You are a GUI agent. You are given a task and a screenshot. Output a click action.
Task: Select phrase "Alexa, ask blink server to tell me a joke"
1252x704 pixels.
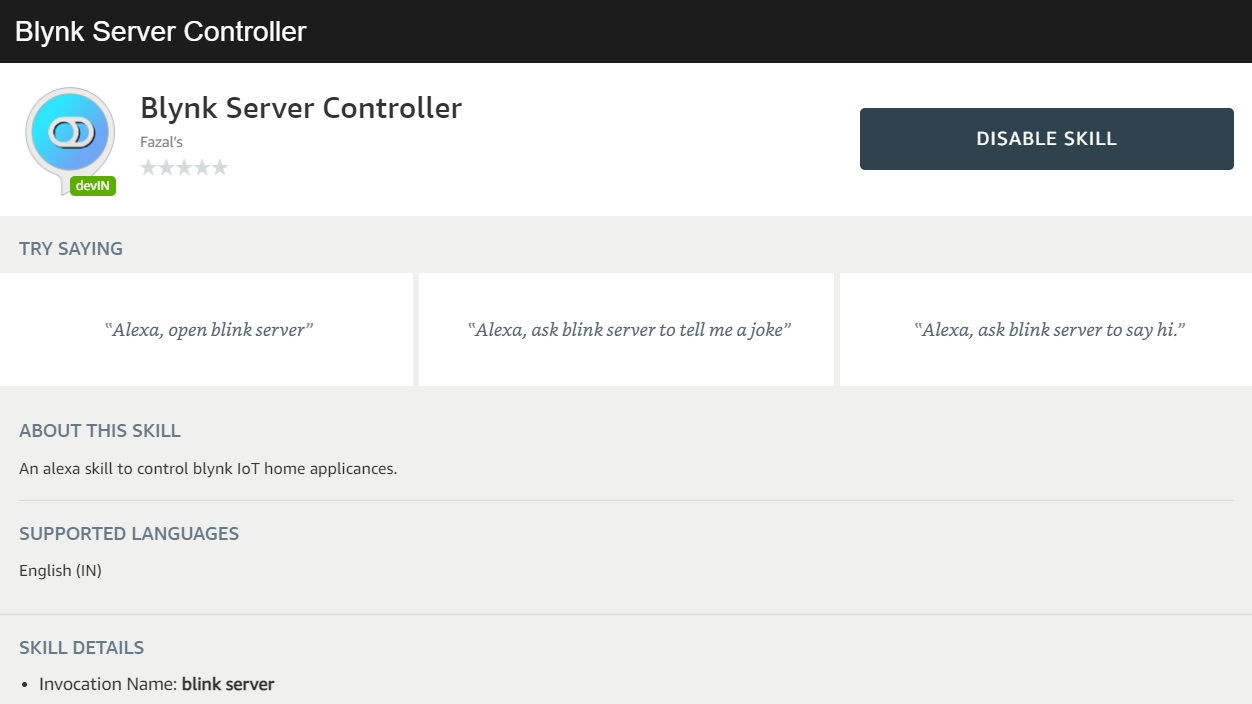point(629,330)
